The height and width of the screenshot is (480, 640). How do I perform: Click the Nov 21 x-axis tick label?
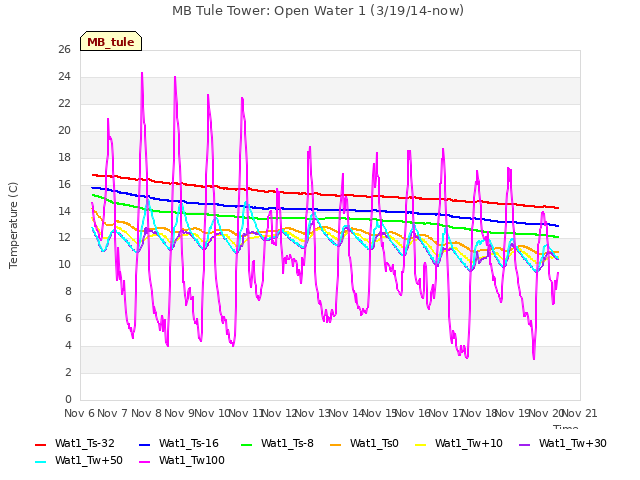pyautogui.click(x=579, y=413)
